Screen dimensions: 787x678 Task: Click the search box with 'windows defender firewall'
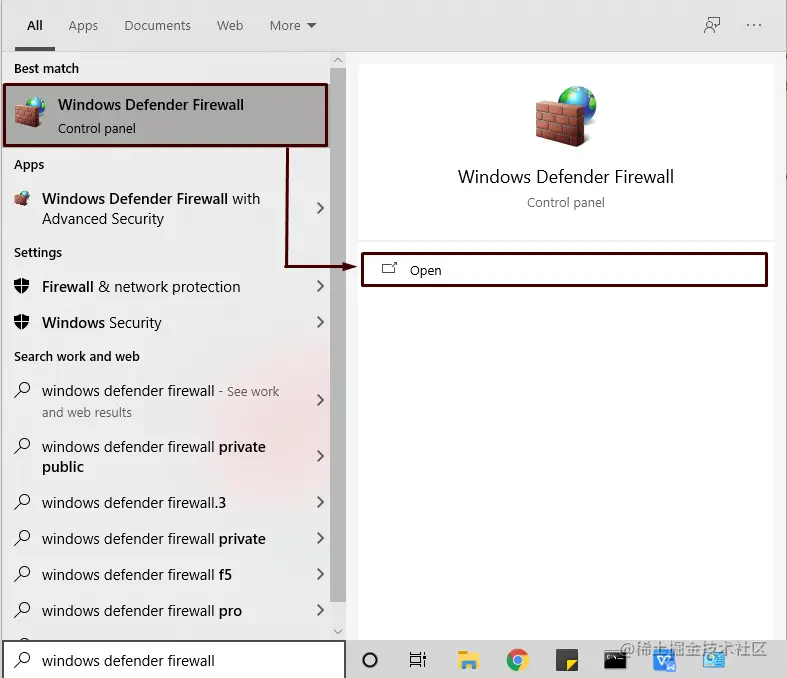(x=174, y=660)
